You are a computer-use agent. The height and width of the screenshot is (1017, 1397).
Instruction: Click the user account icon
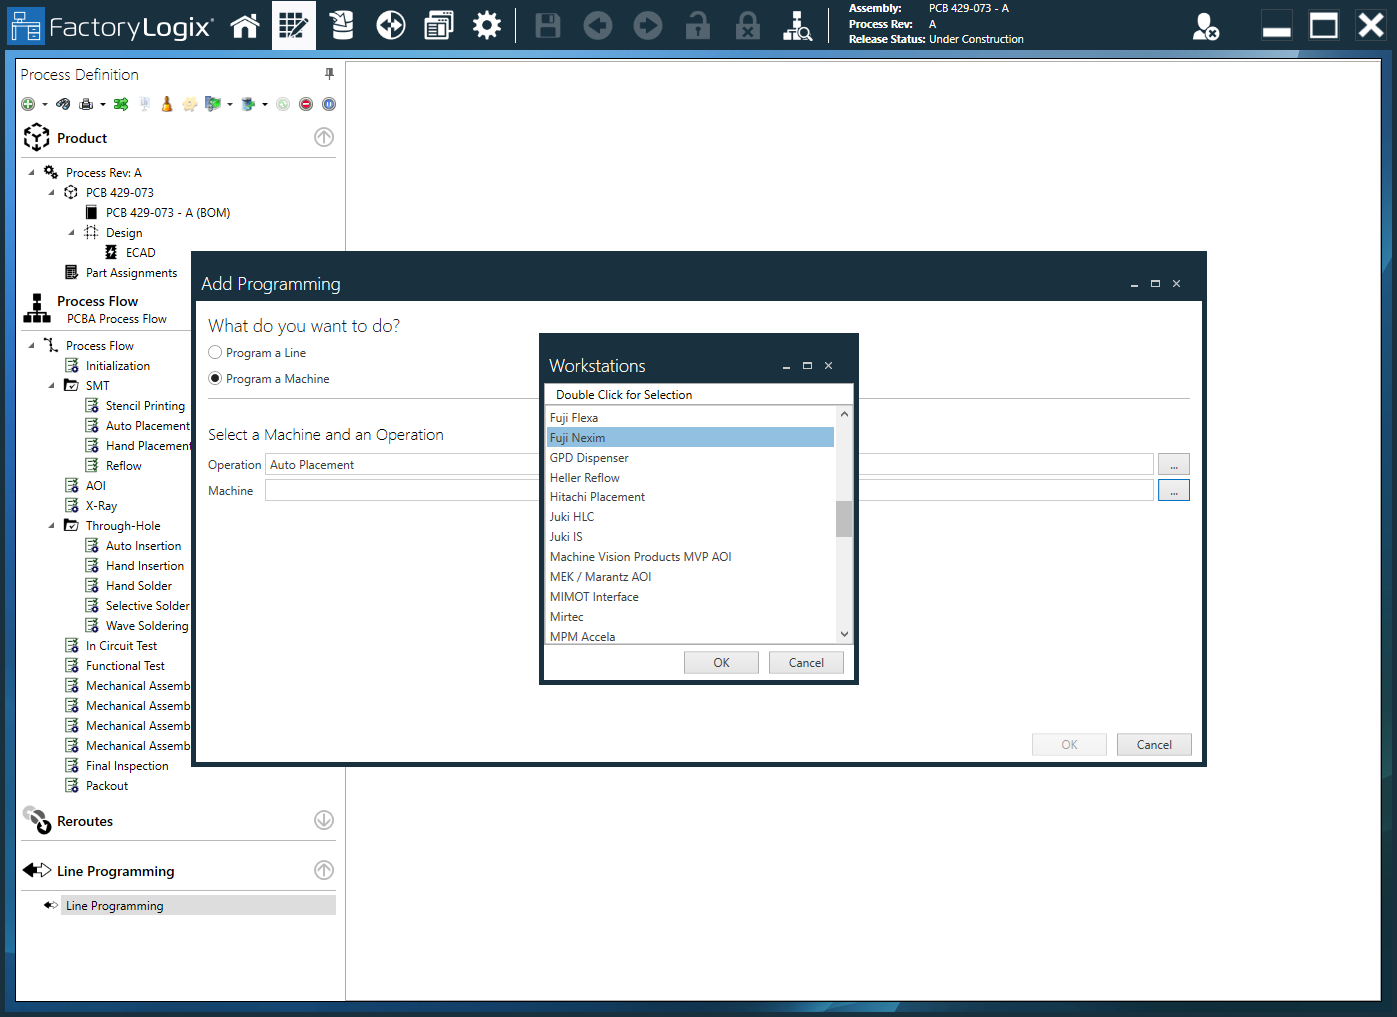tap(1205, 26)
